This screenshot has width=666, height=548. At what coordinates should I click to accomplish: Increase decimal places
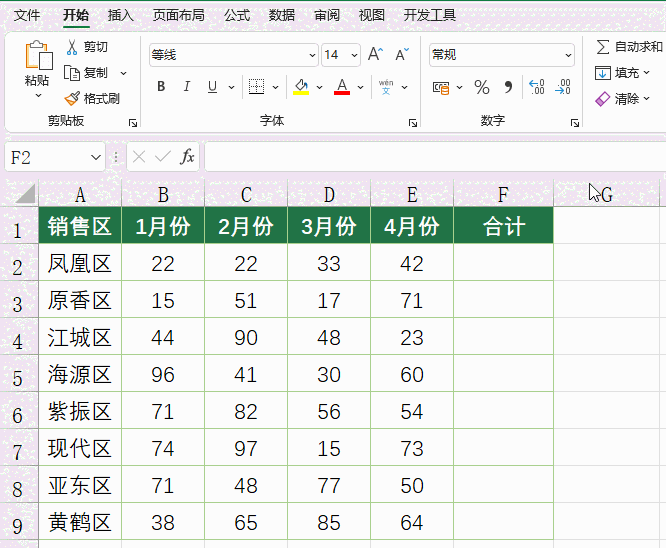pyautogui.click(x=537, y=87)
